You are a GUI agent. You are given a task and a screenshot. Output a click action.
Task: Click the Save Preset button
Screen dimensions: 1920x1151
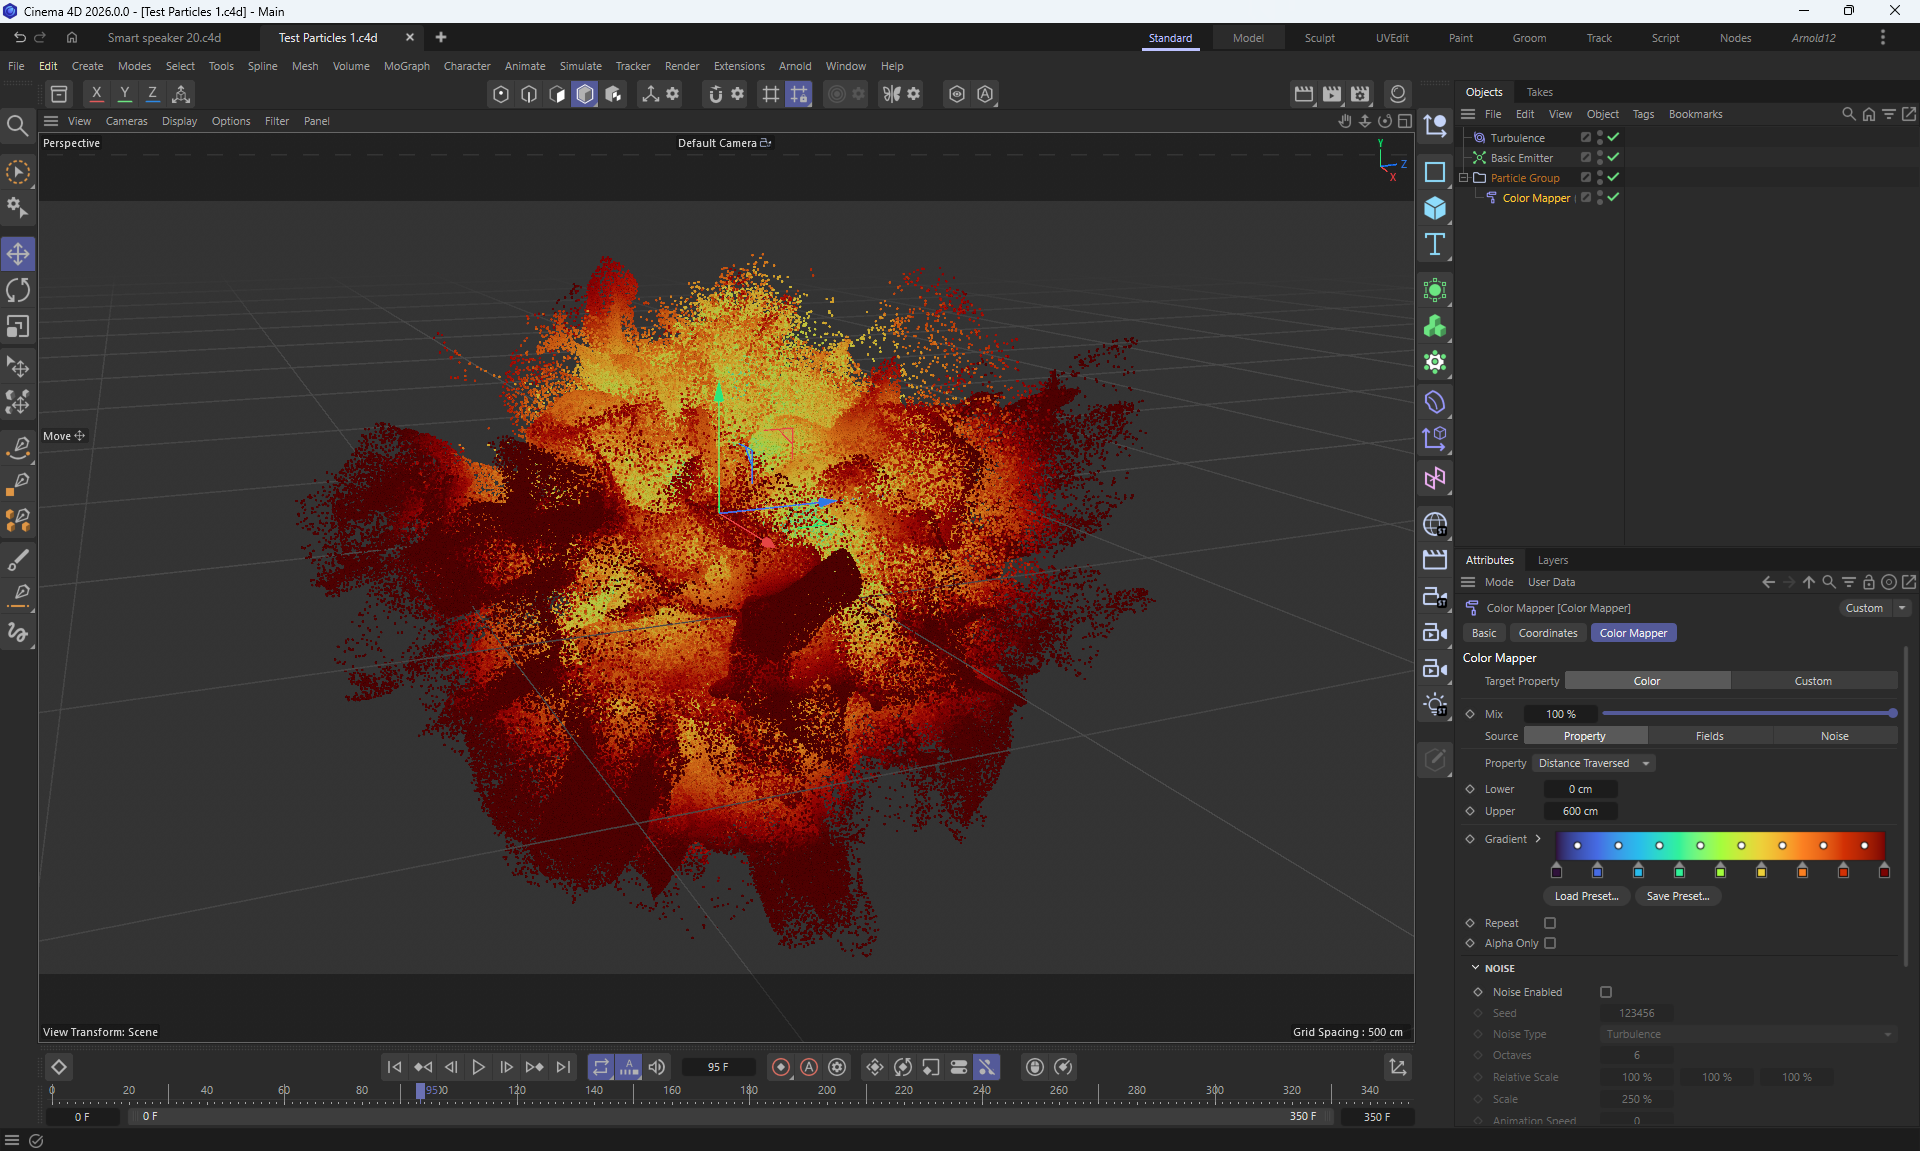1677,896
